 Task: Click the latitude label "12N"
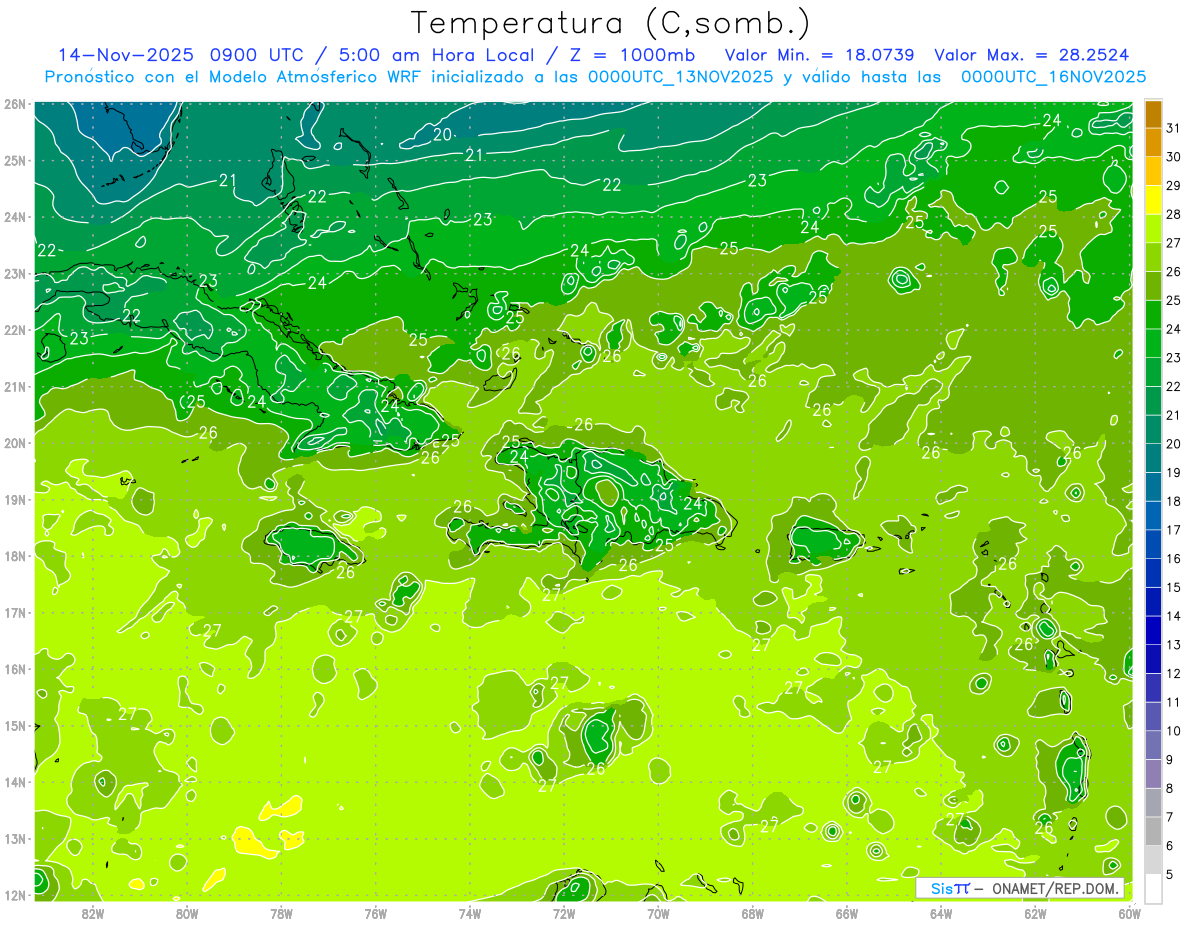pyautogui.click(x=15, y=895)
